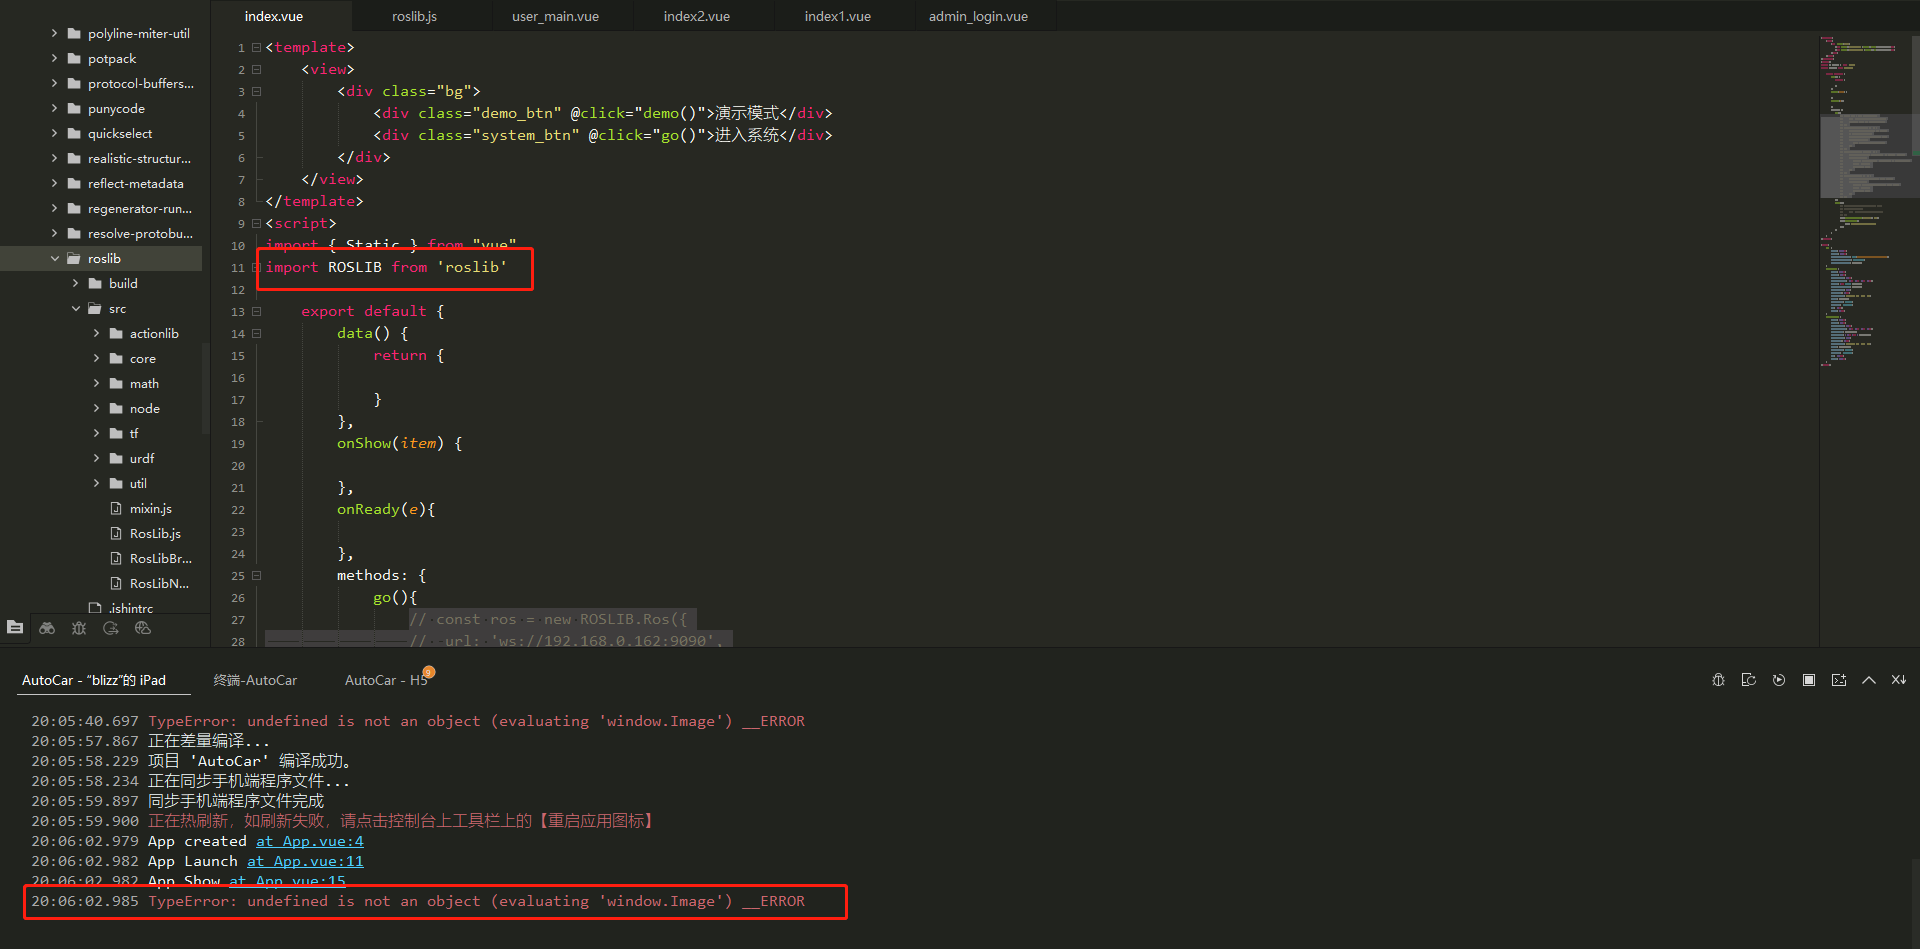Select mixin.js file icon in tree
This screenshot has height=949, width=1920.
pyautogui.click(x=116, y=508)
